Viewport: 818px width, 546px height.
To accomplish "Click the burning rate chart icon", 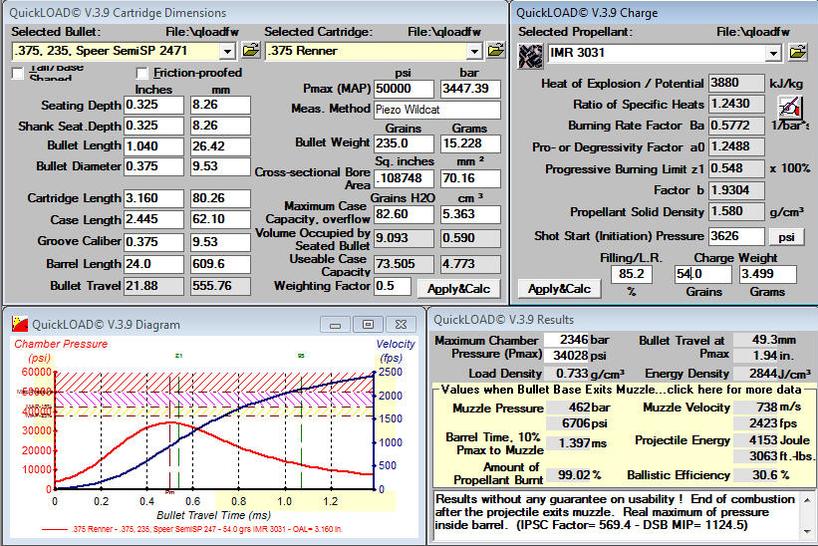I will tap(791, 107).
